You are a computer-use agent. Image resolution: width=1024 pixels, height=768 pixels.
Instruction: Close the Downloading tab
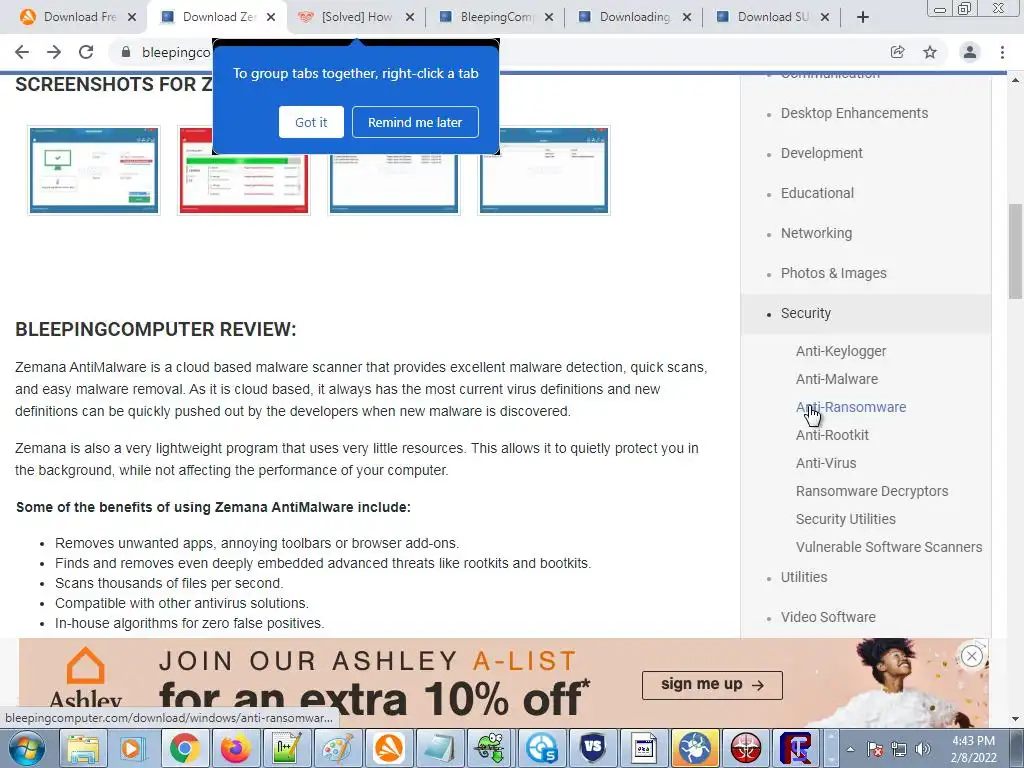pos(687,17)
